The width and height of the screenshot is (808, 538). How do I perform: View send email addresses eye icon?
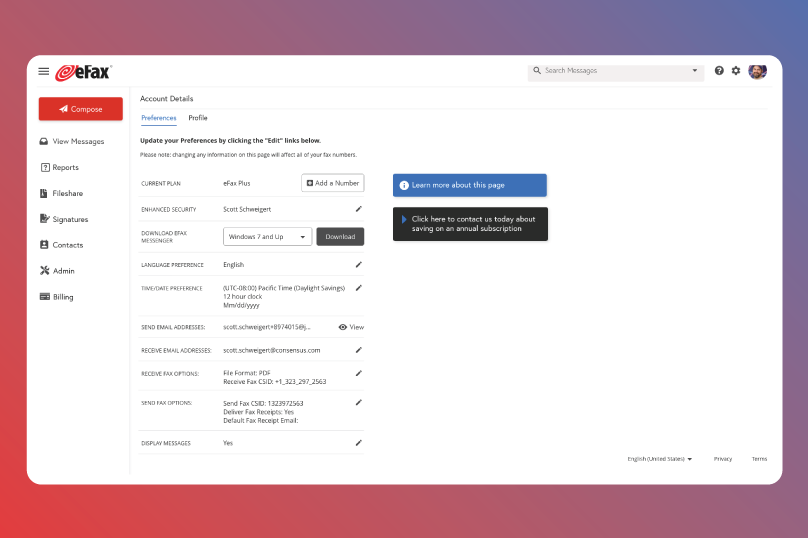point(343,327)
